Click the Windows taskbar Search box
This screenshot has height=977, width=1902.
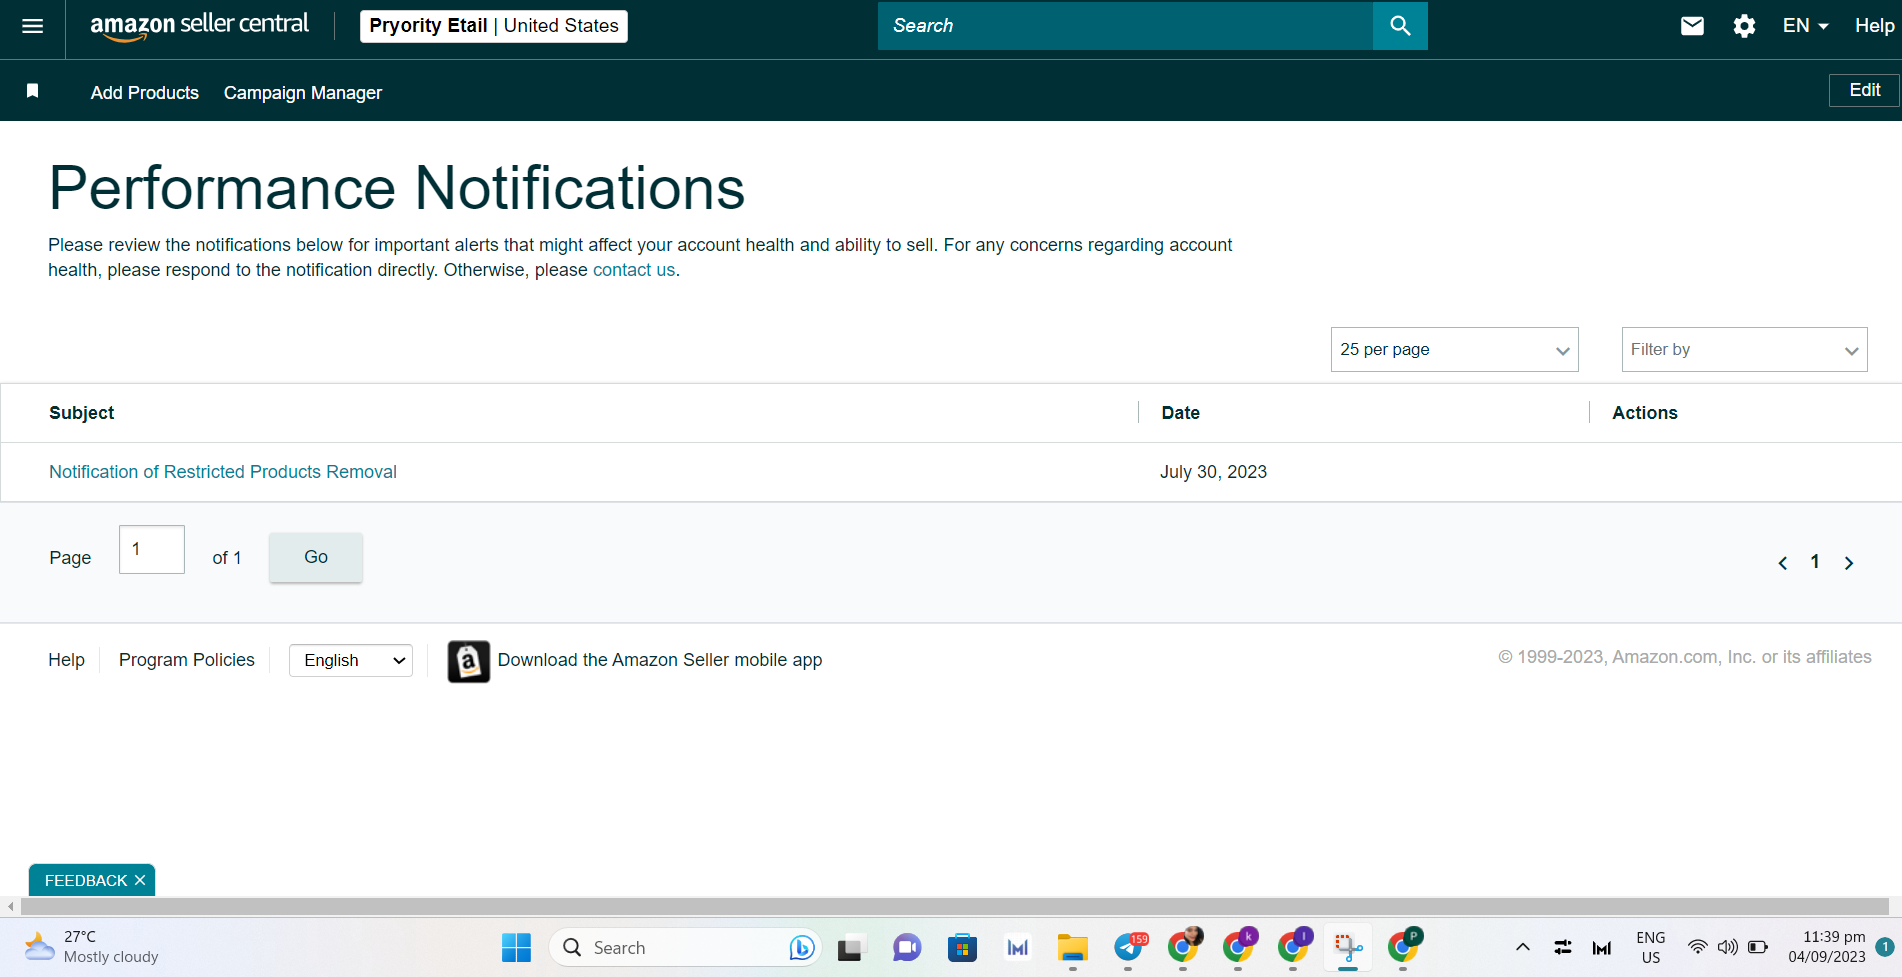pyautogui.click(x=685, y=947)
